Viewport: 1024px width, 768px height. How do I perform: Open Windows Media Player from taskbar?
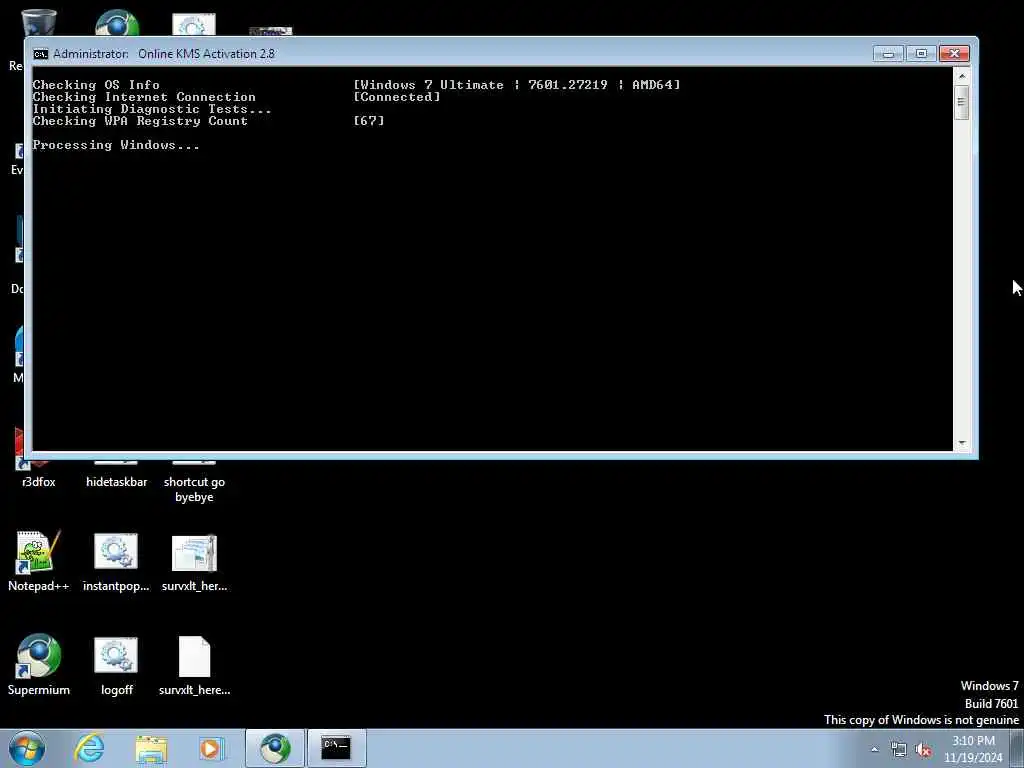[x=211, y=748]
